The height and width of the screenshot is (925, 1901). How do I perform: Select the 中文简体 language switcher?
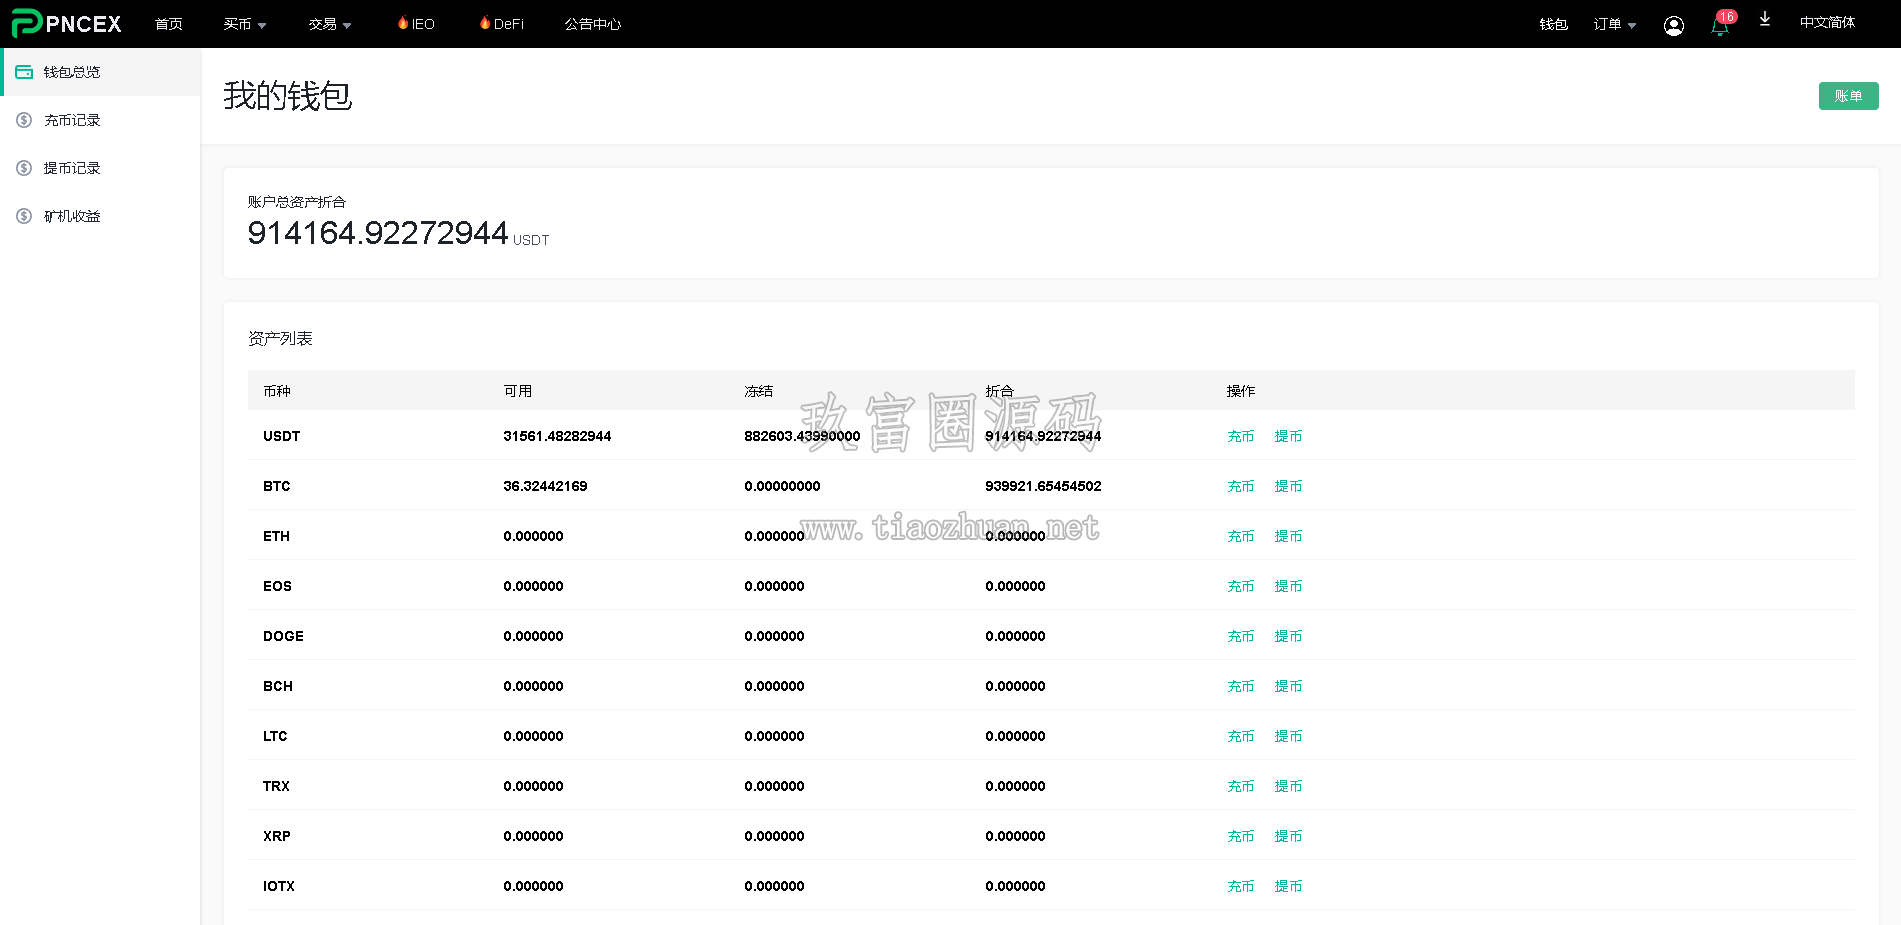coord(1827,23)
